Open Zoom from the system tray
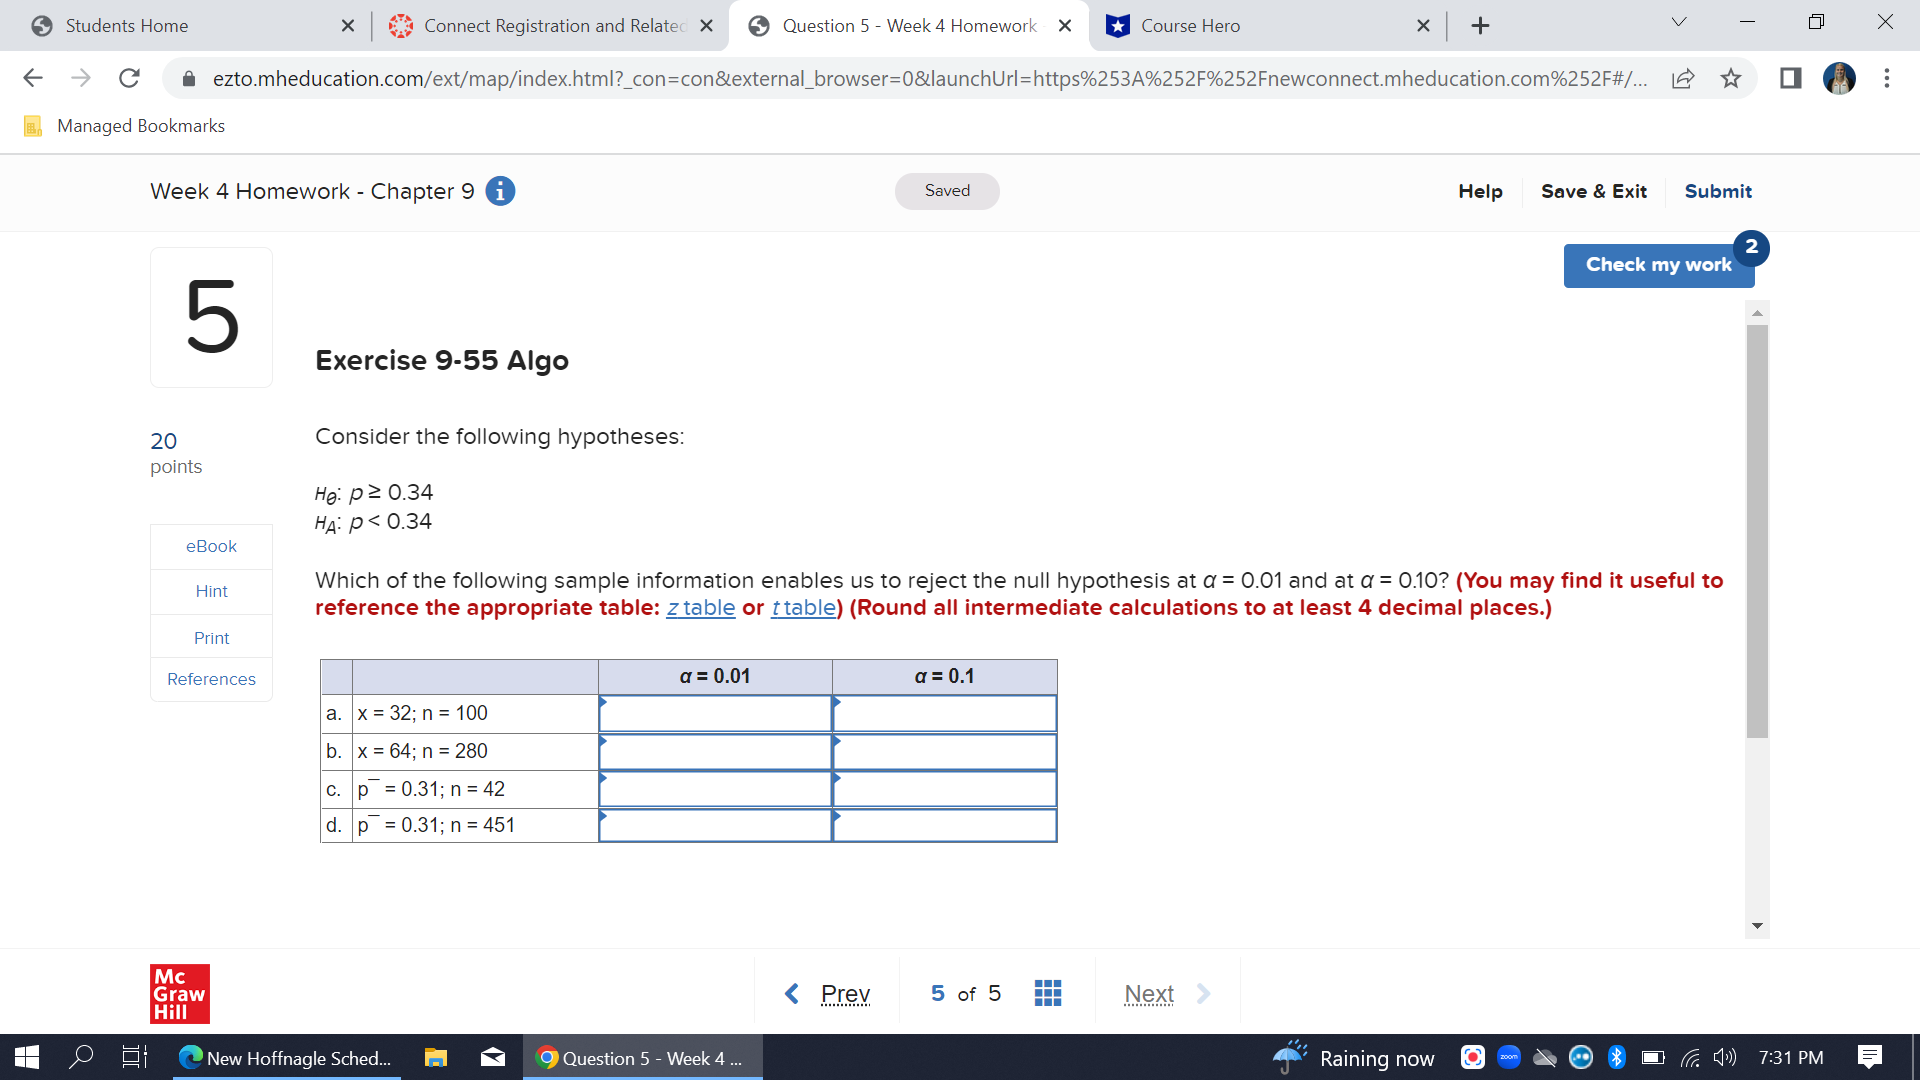The image size is (1920, 1080). coord(1509,1057)
